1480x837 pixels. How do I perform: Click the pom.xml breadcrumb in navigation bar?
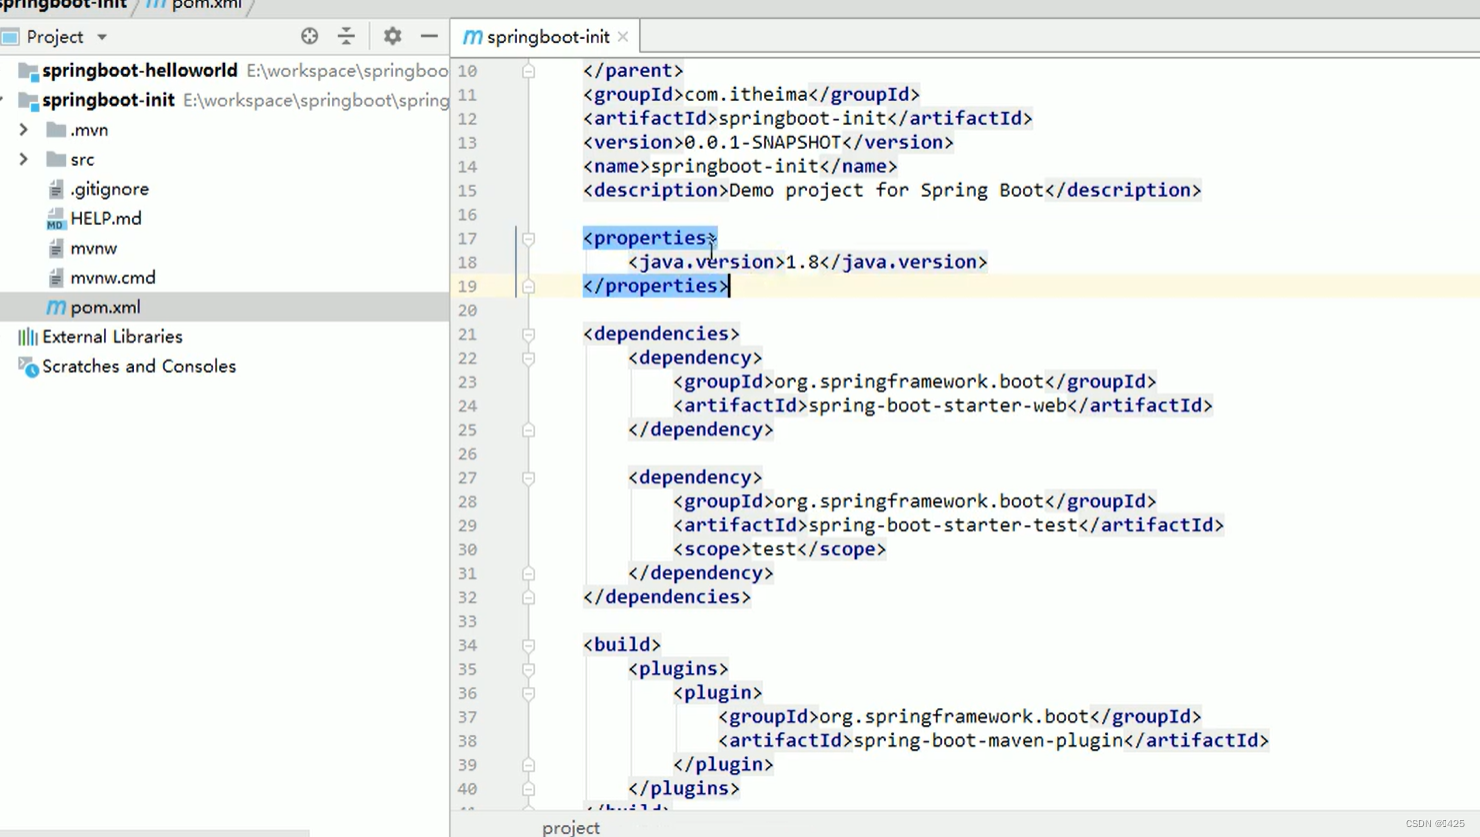[206, 5]
